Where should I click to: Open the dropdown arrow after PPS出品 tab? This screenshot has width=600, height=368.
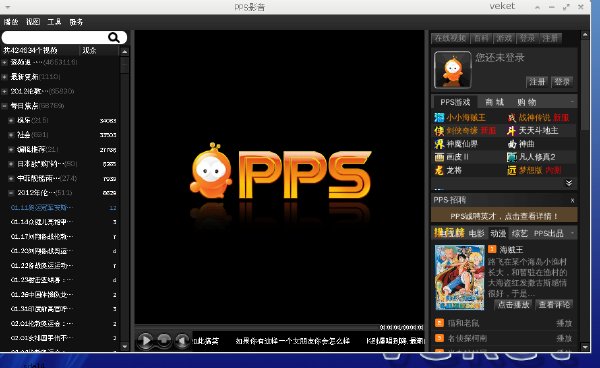pyautogui.click(x=572, y=233)
